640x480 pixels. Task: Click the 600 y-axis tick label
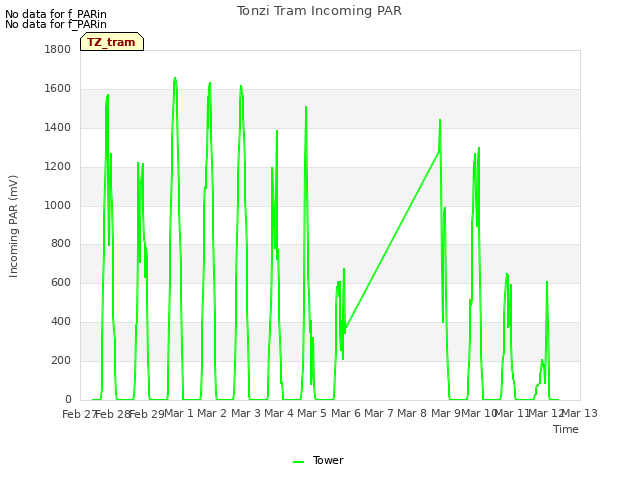click(x=61, y=282)
